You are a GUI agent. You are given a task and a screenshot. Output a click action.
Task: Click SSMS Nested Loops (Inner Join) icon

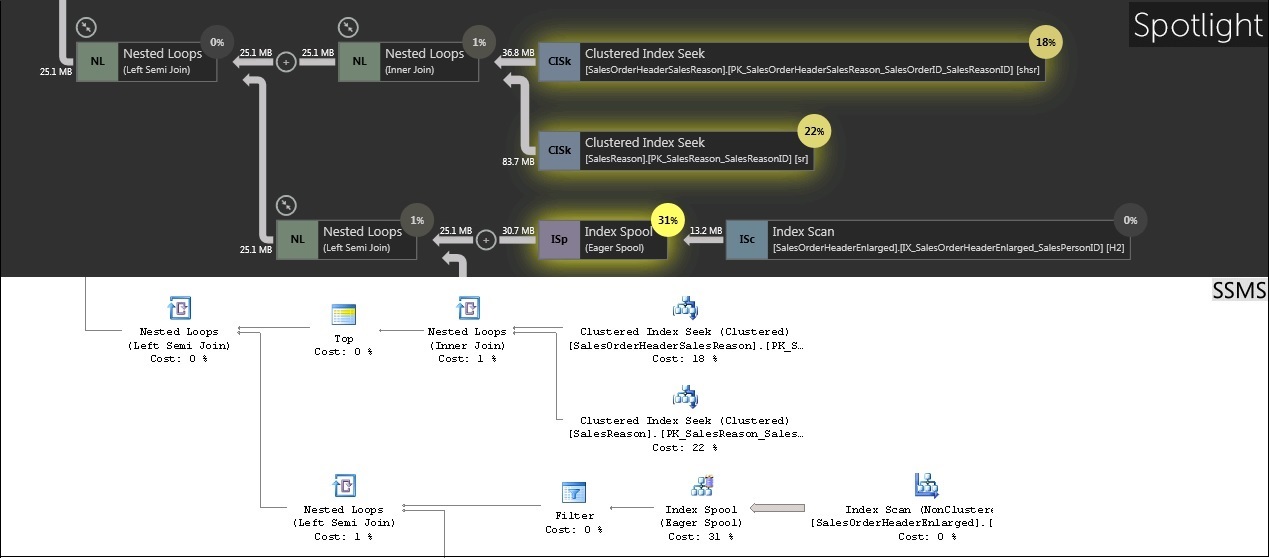[467, 308]
